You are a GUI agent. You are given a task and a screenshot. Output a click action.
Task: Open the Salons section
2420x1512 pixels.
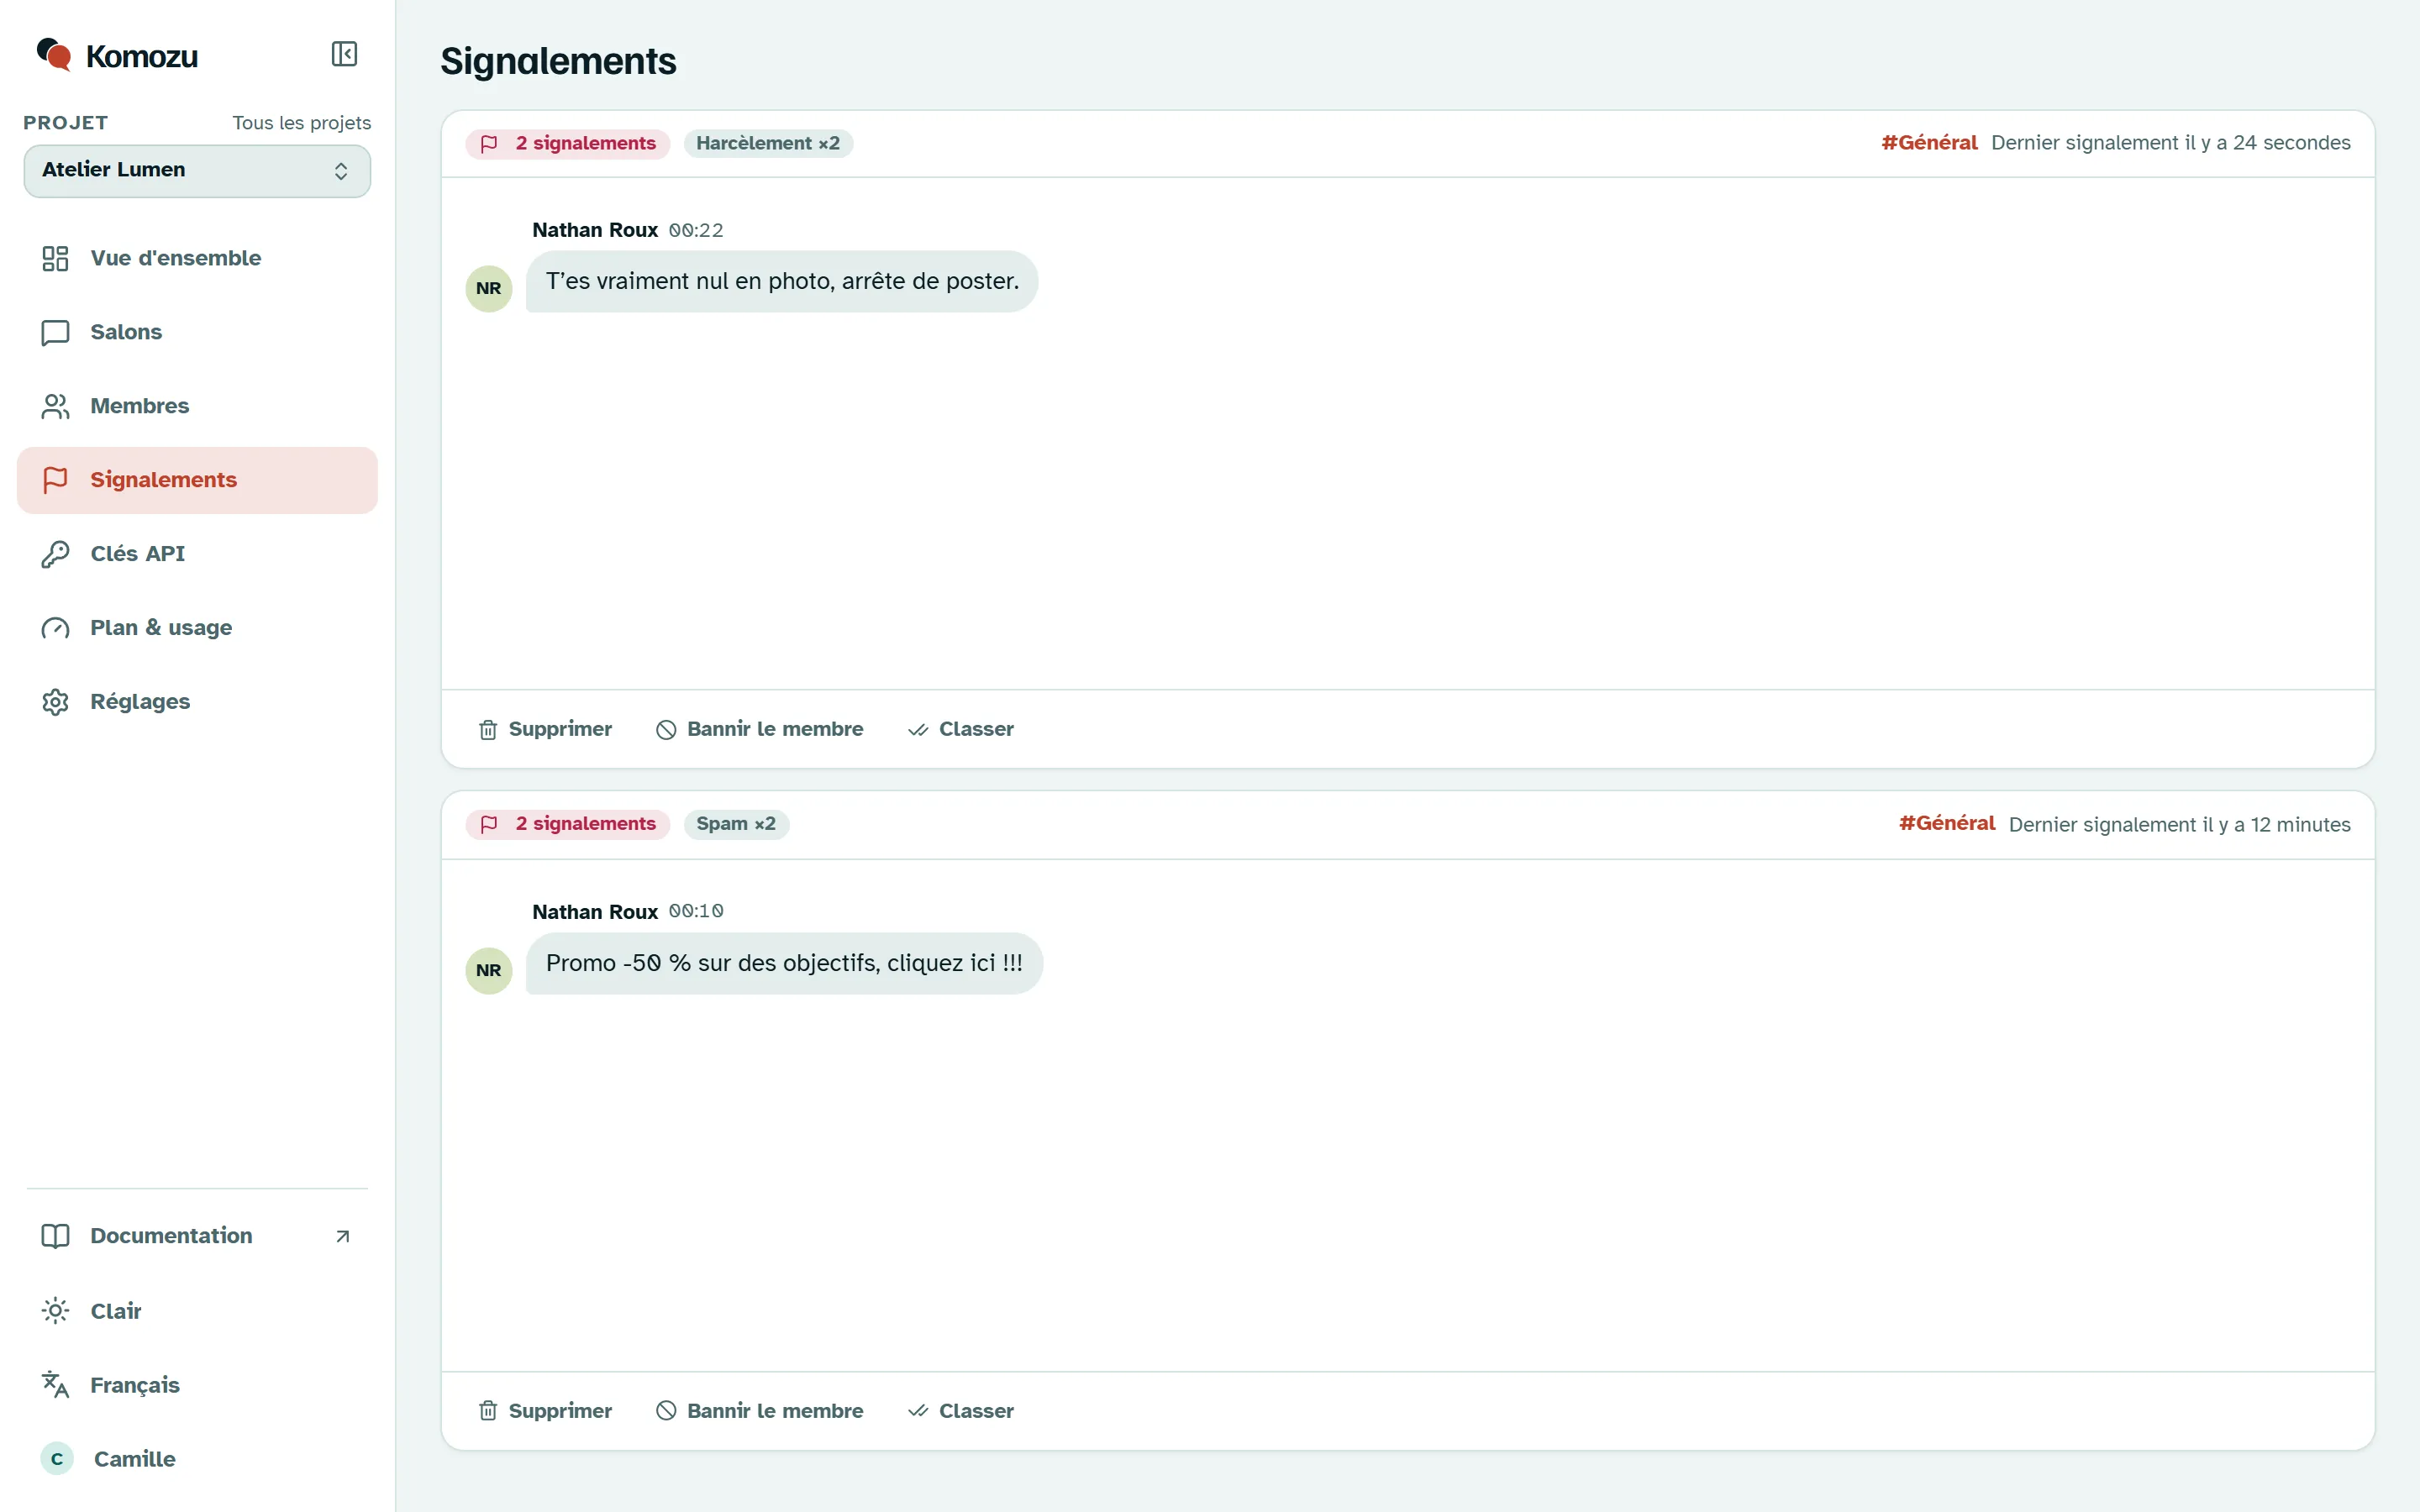pyautogui.click(x=197, y=332)
